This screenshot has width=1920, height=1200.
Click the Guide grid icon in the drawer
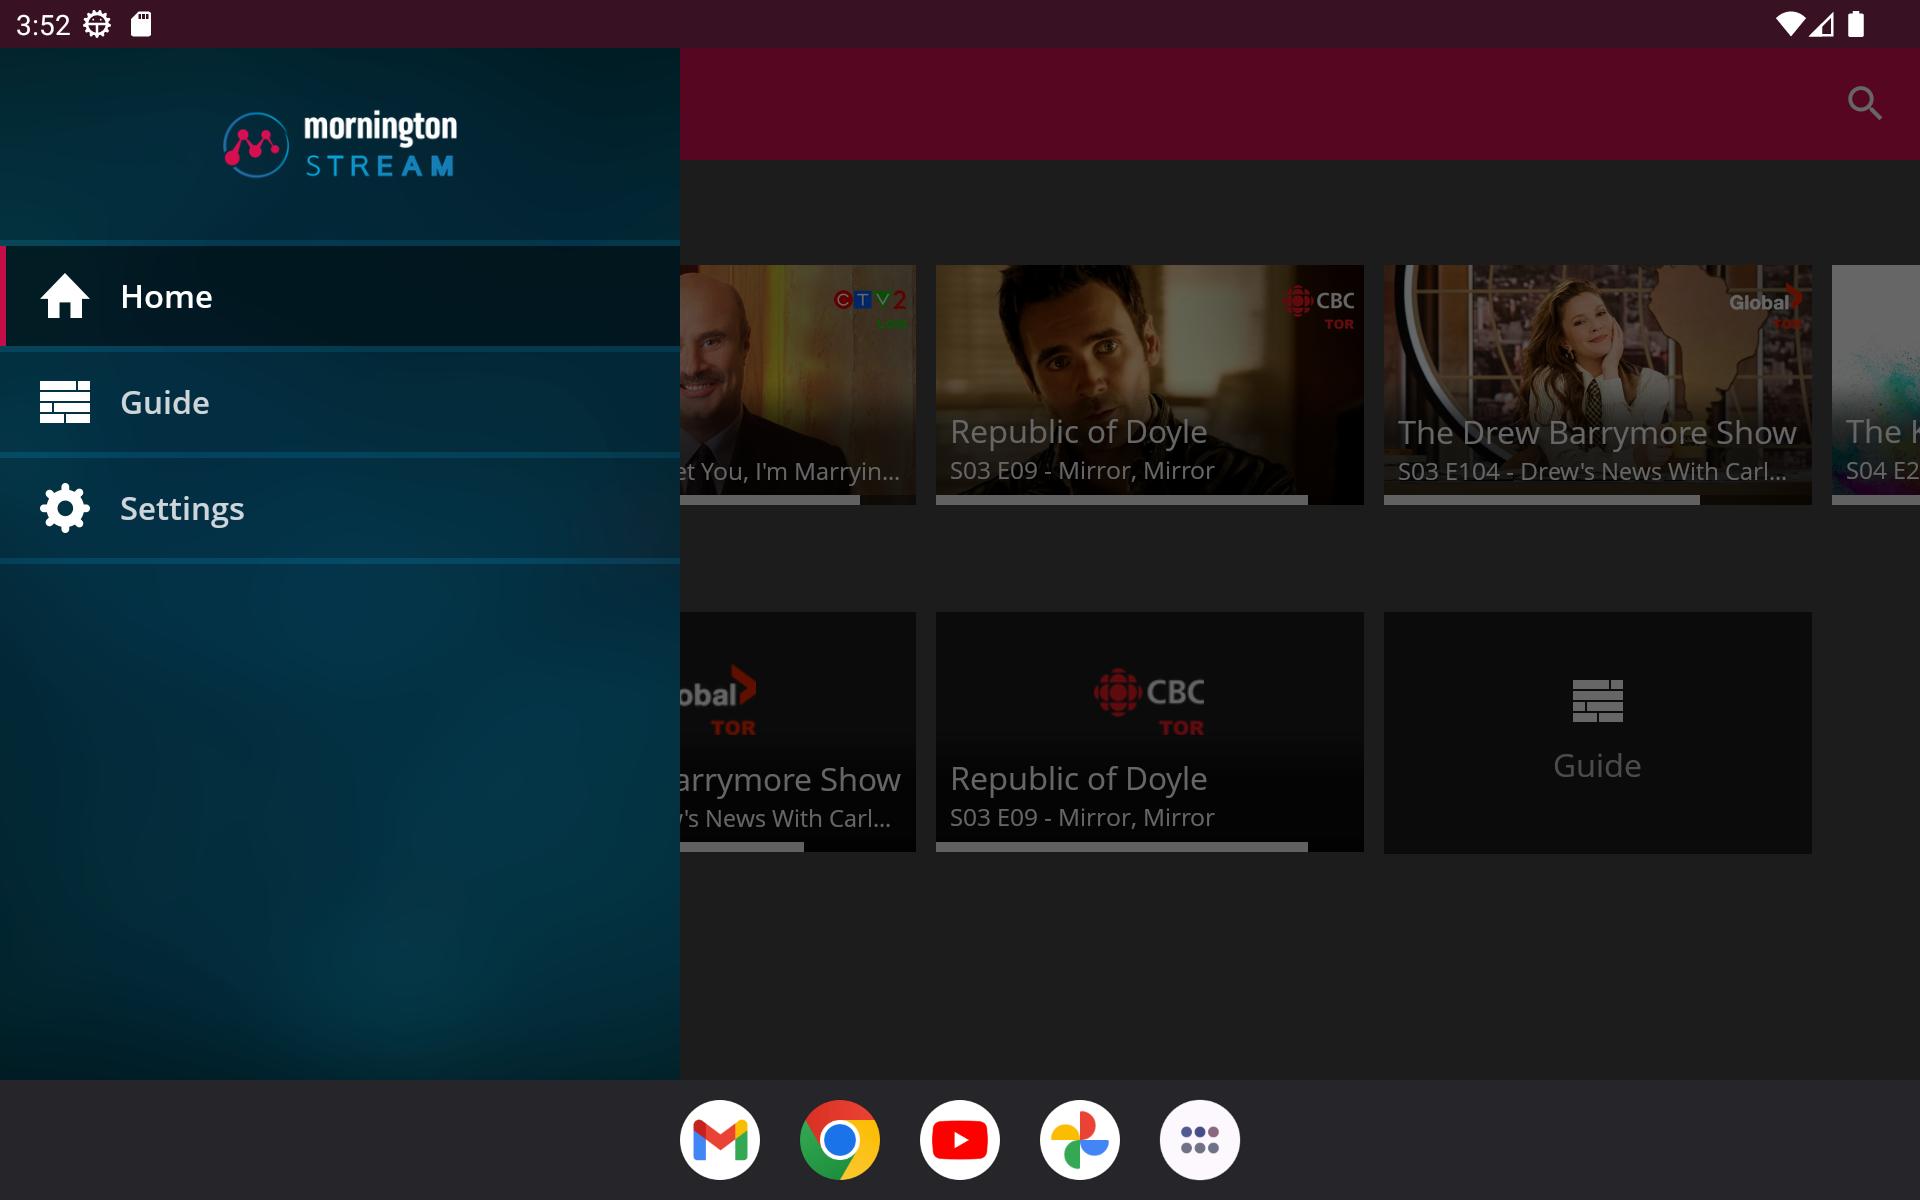click(x=65, y=402)
